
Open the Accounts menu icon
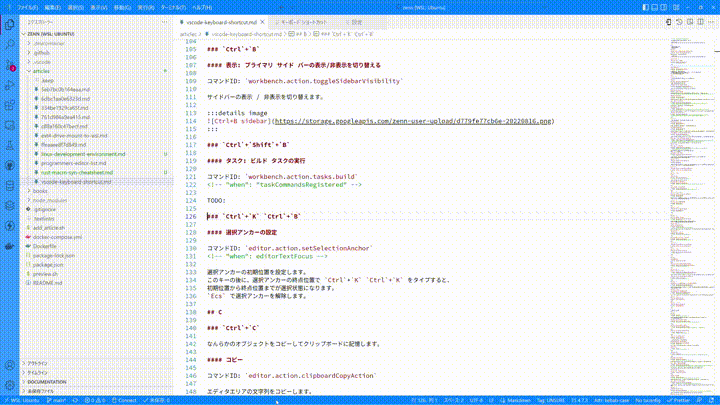click(x=10, y=366)
